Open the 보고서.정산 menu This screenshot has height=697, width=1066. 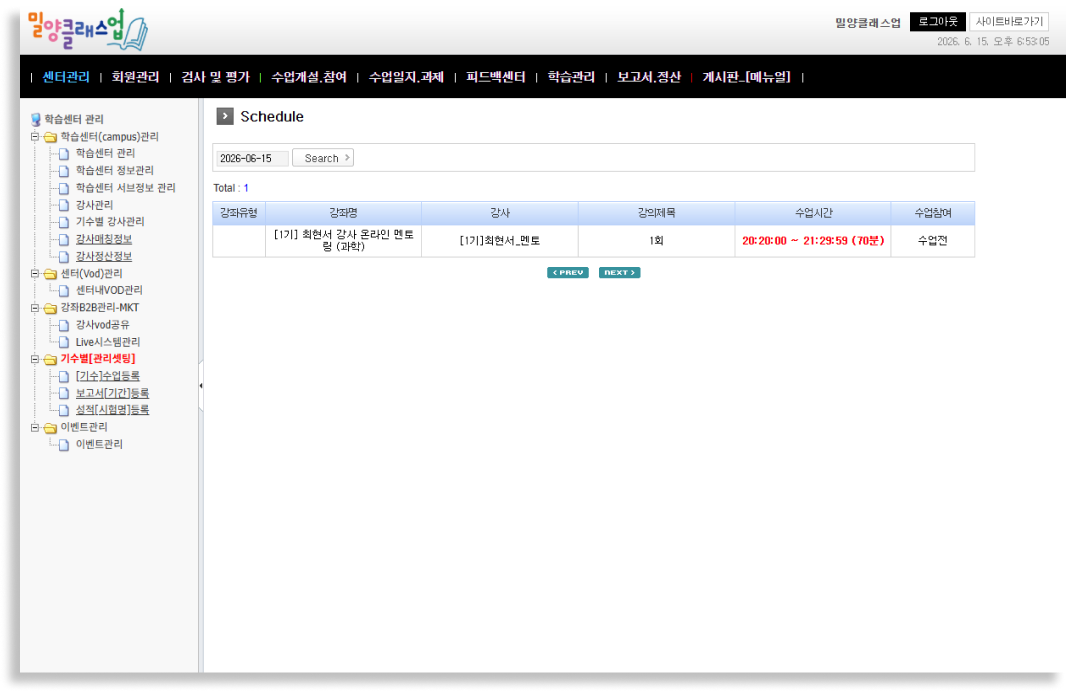(649, 77)
